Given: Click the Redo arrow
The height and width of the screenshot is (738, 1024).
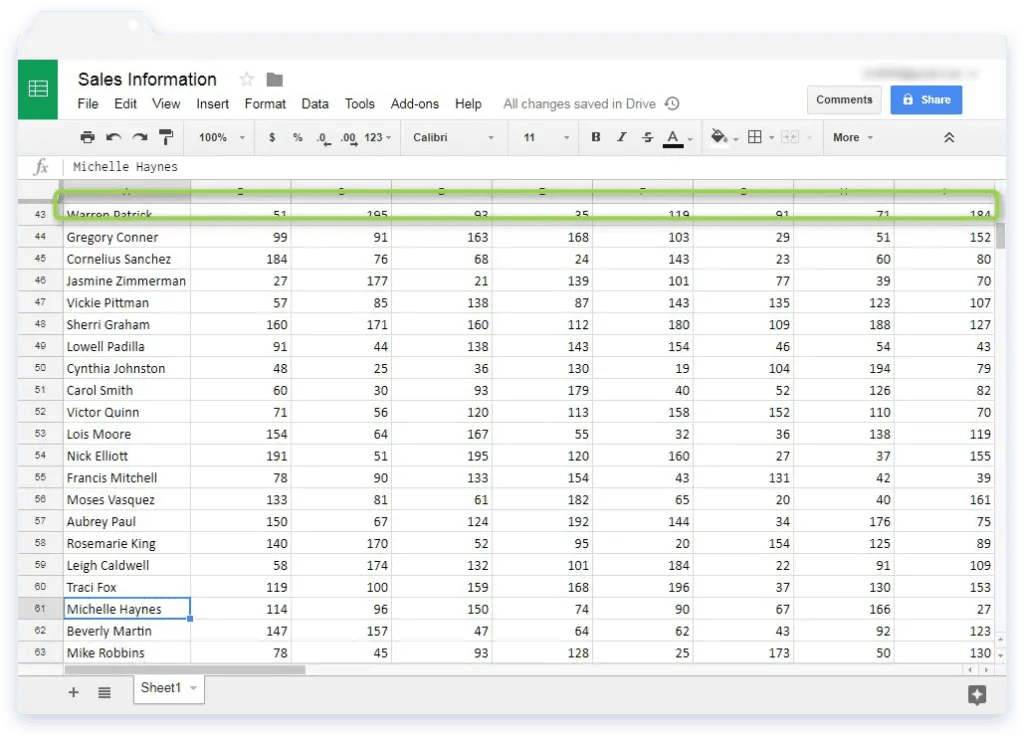Looking at the screenshot, I should tap(140, 137).
